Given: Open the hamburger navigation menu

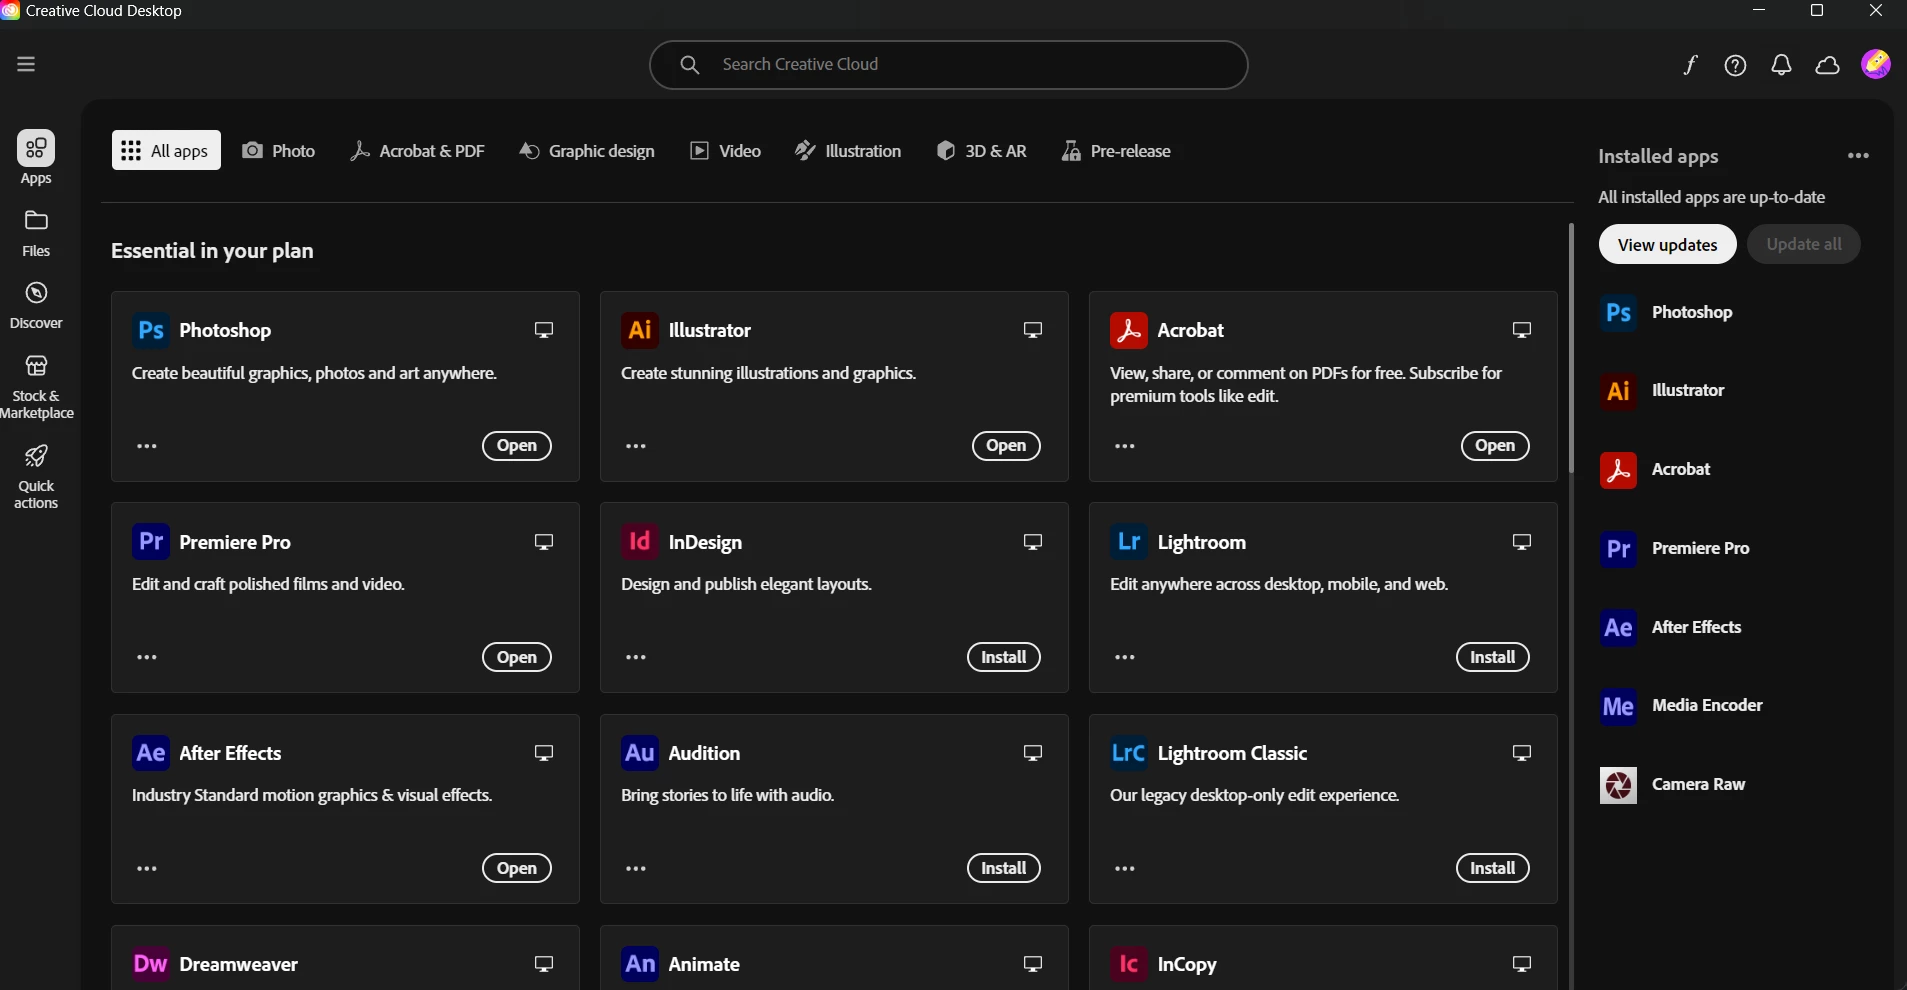Looking at the screenshot, I should coord(26,64).
